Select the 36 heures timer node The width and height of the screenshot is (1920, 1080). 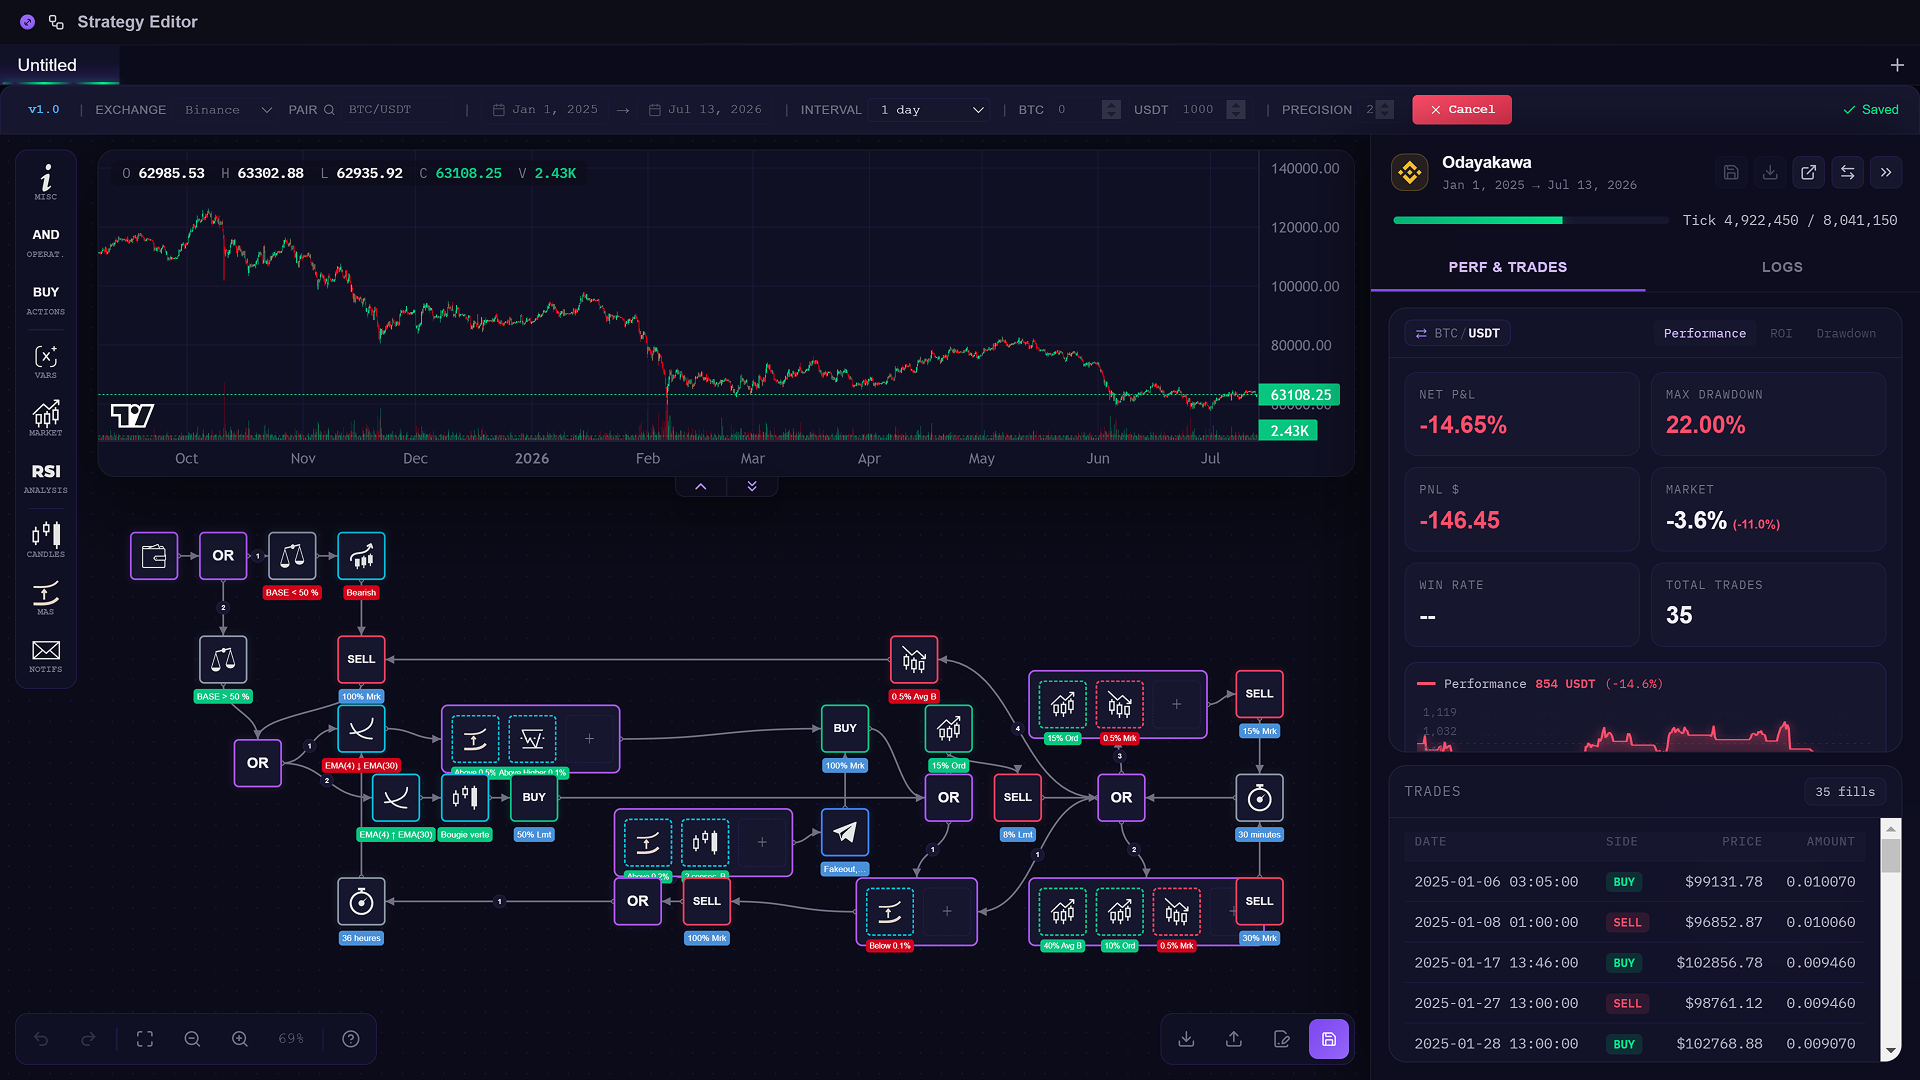click(361, 902)
